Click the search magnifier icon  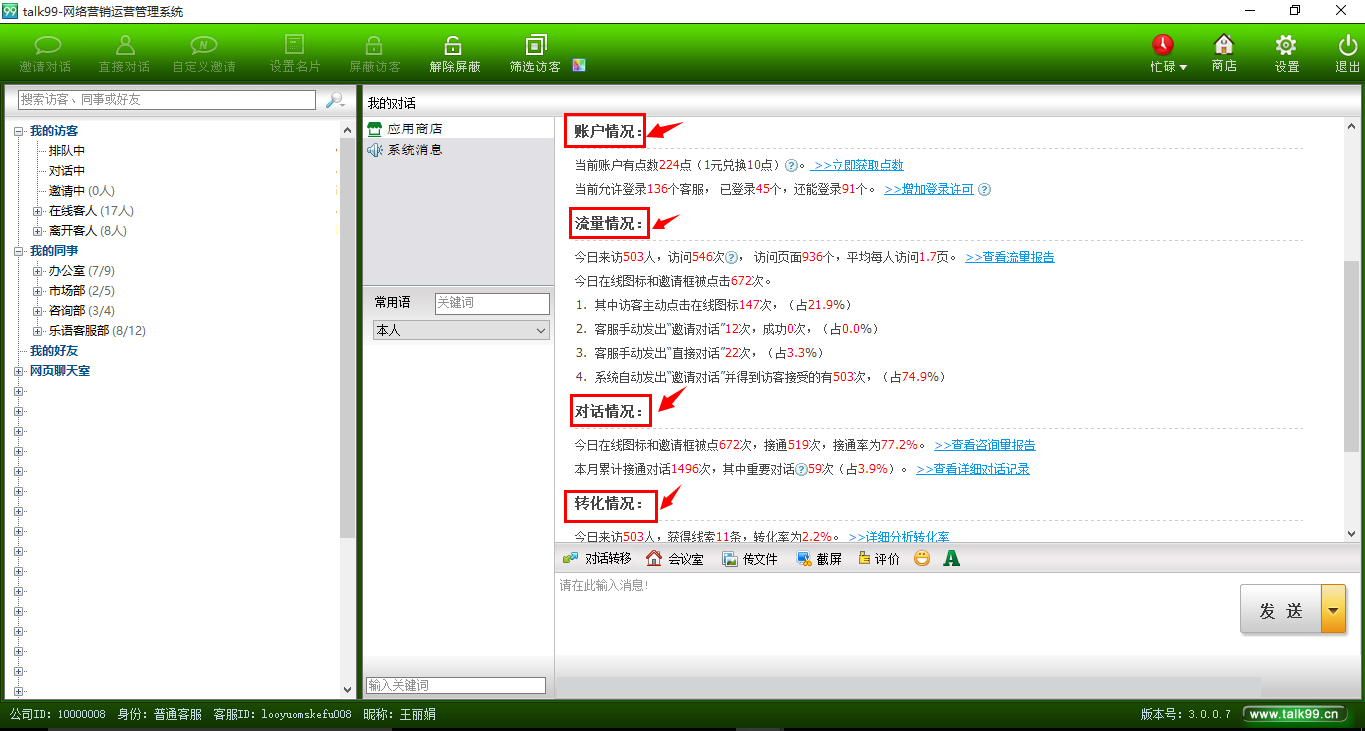tap(335, 100)
